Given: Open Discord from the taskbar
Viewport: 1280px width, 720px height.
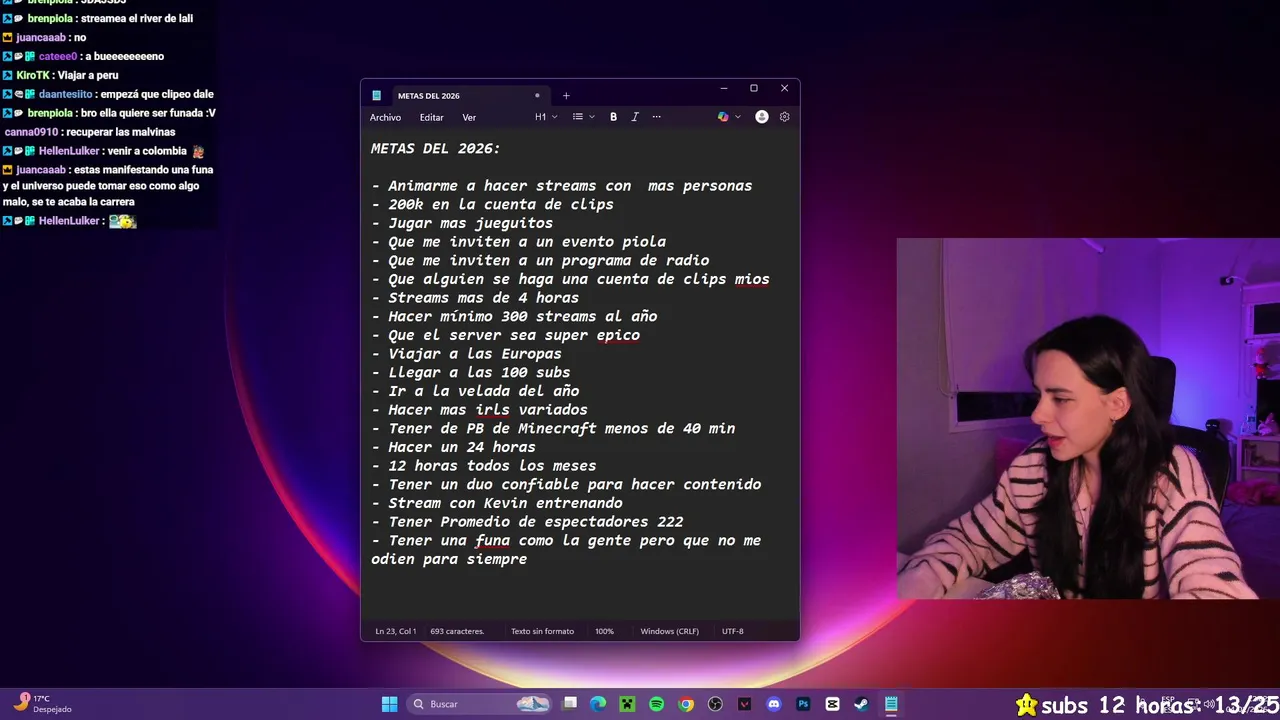Looking at the screenshot, I should tap(773, 704).
